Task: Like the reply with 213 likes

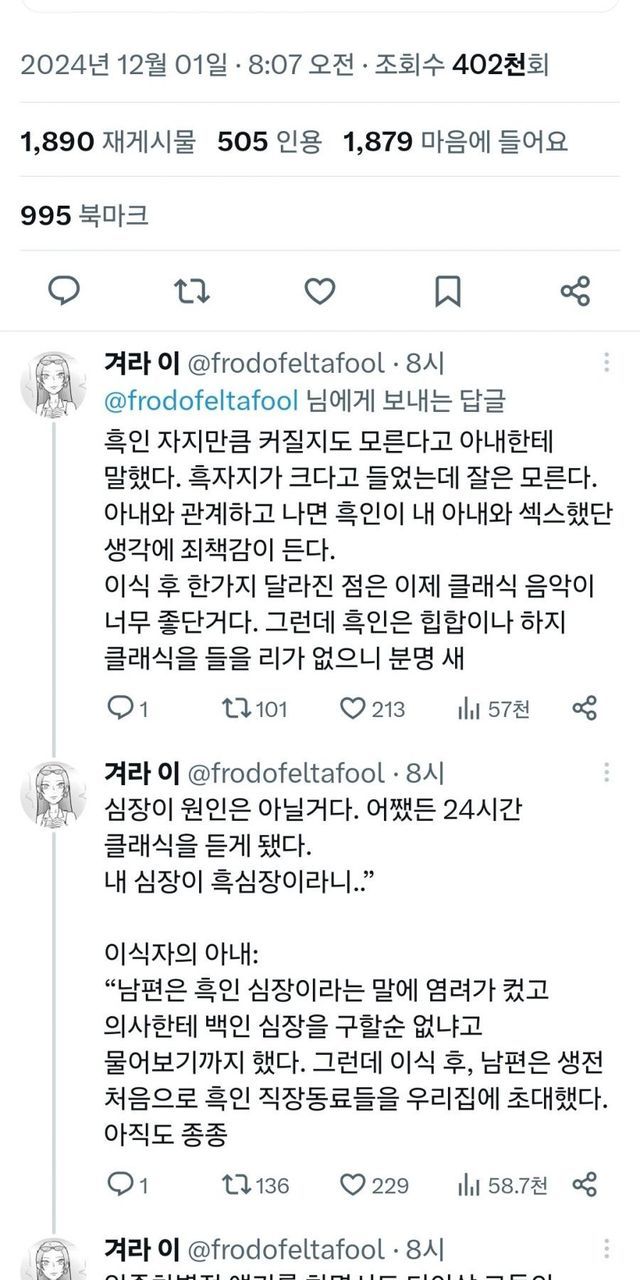Action: coord(352,709)
